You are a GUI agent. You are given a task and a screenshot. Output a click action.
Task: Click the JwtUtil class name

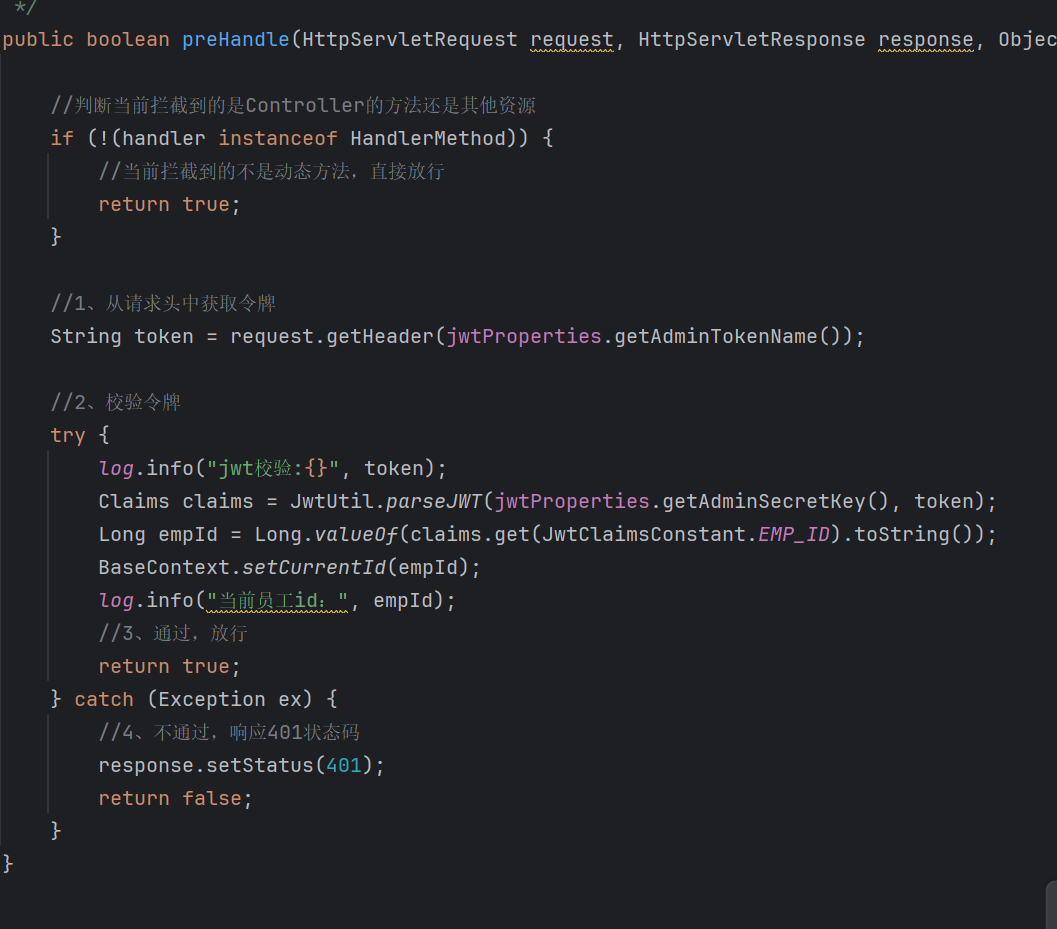coord(332,502)
